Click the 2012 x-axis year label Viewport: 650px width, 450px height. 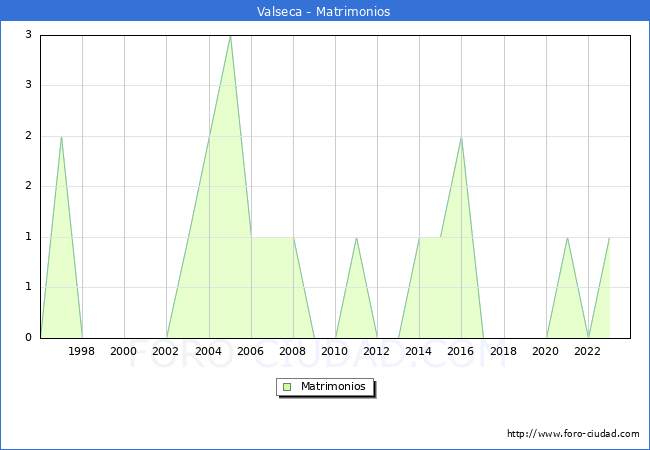tap(377, 351)
